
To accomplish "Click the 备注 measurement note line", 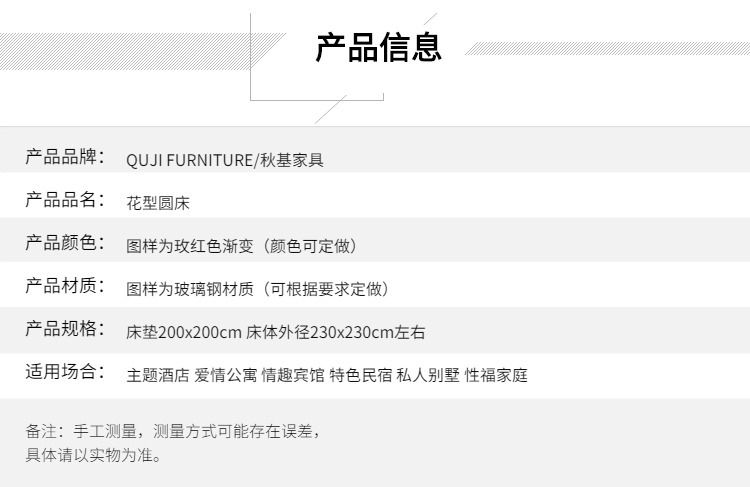I will [x=173, y=432].
